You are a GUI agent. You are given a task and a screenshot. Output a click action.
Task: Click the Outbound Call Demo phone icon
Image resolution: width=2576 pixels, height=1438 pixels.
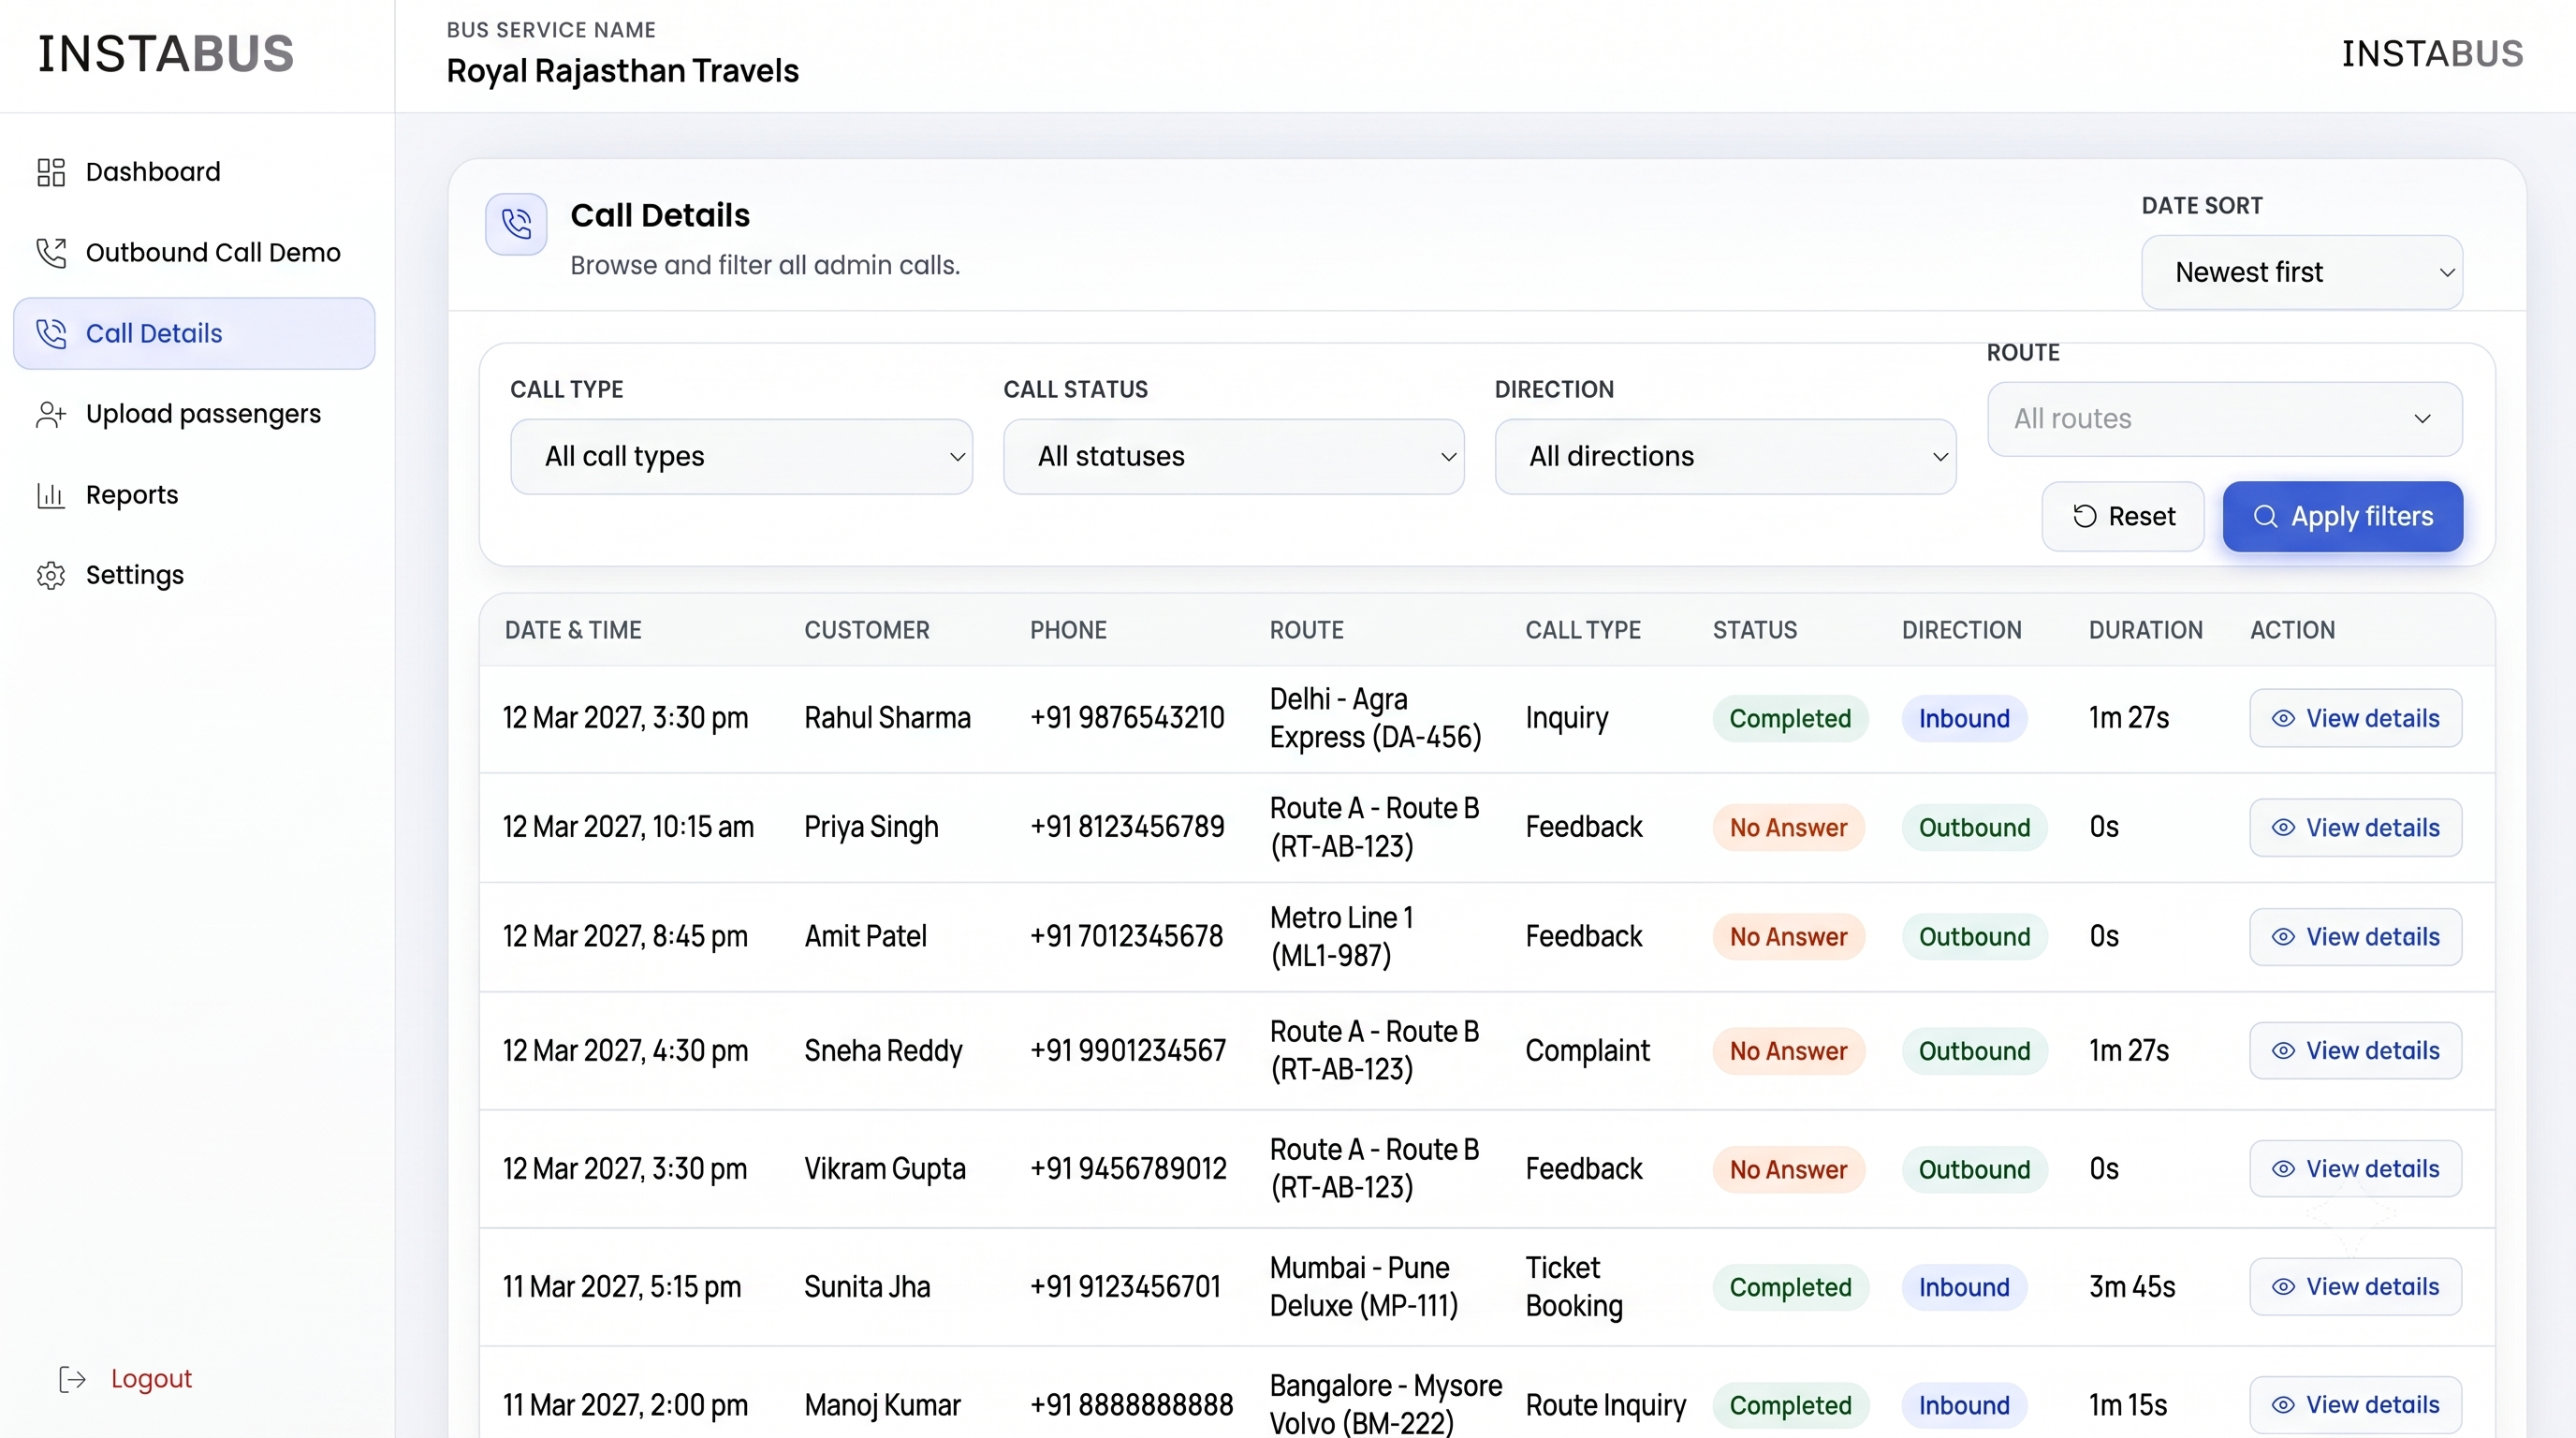51,253
